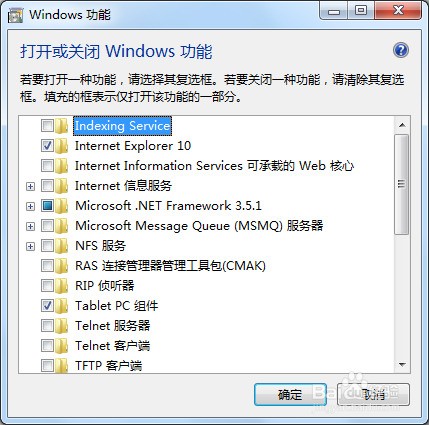The image size is (429, 425).
Task: Expand the Microsoft Message Queue (MSMQ) node
Action: click(30, 226)
